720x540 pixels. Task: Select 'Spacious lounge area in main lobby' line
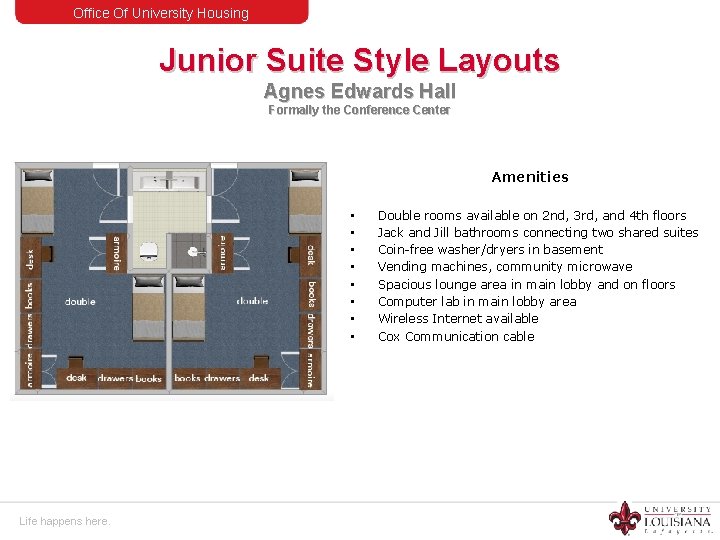527,285
